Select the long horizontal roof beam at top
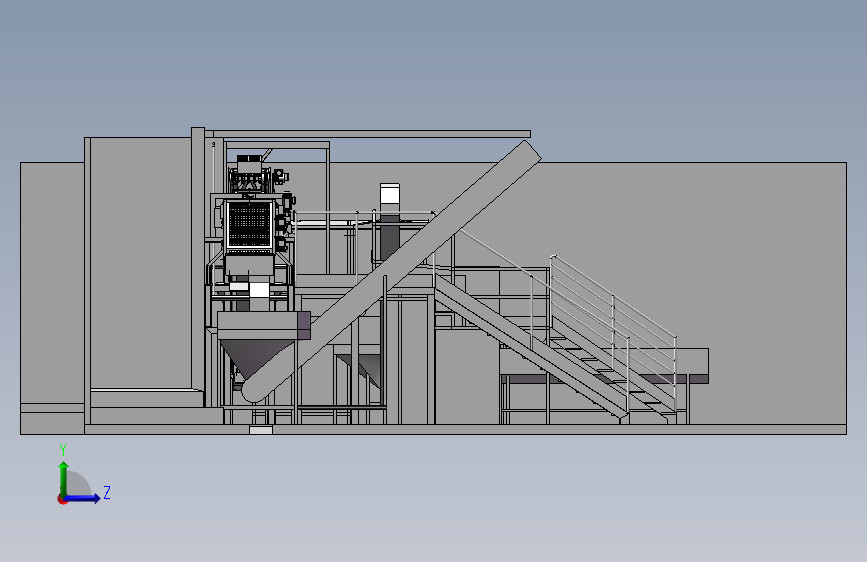The image size is (867, 562). [x=368, y=134]
